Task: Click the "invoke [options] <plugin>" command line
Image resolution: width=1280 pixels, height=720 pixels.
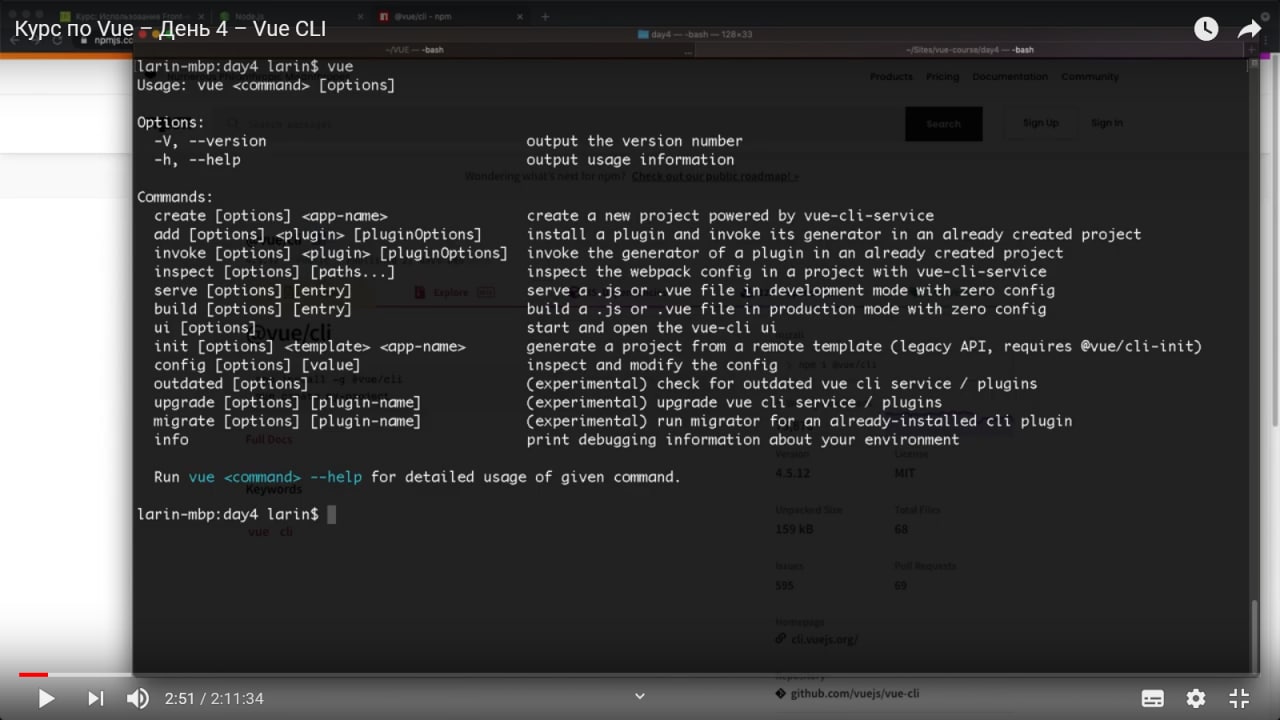Action: tap(330, 253)
